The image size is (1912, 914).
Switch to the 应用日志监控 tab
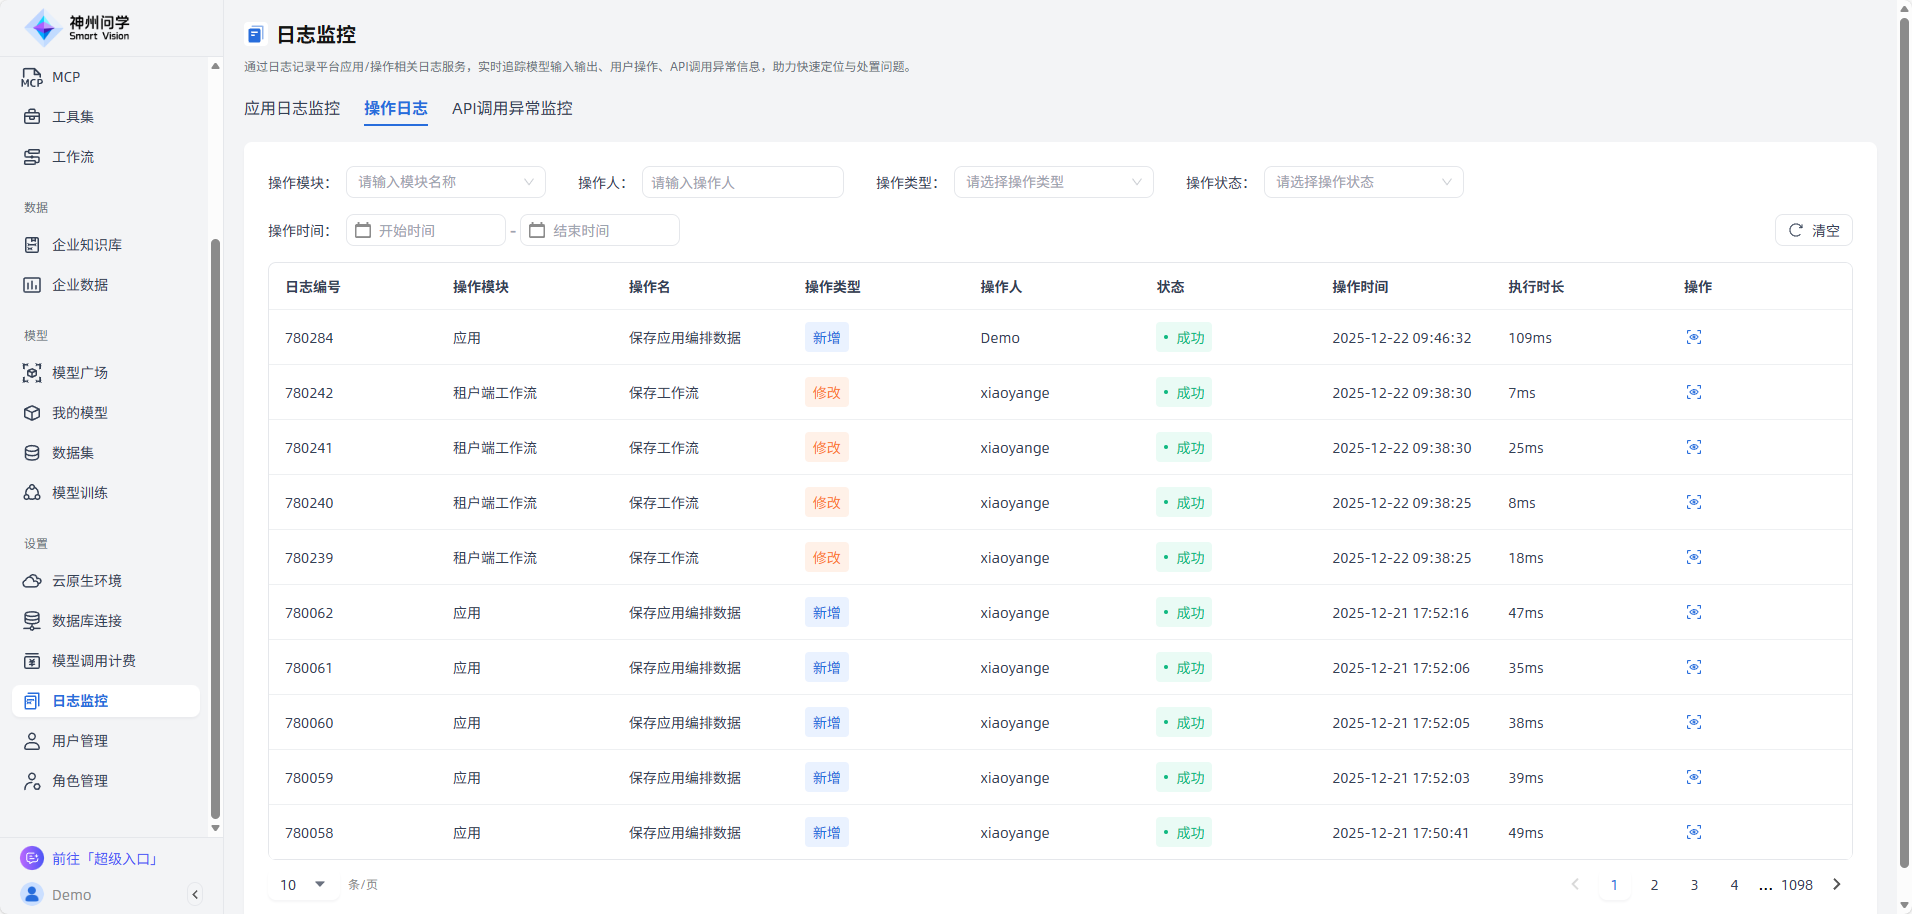(292, 108)
